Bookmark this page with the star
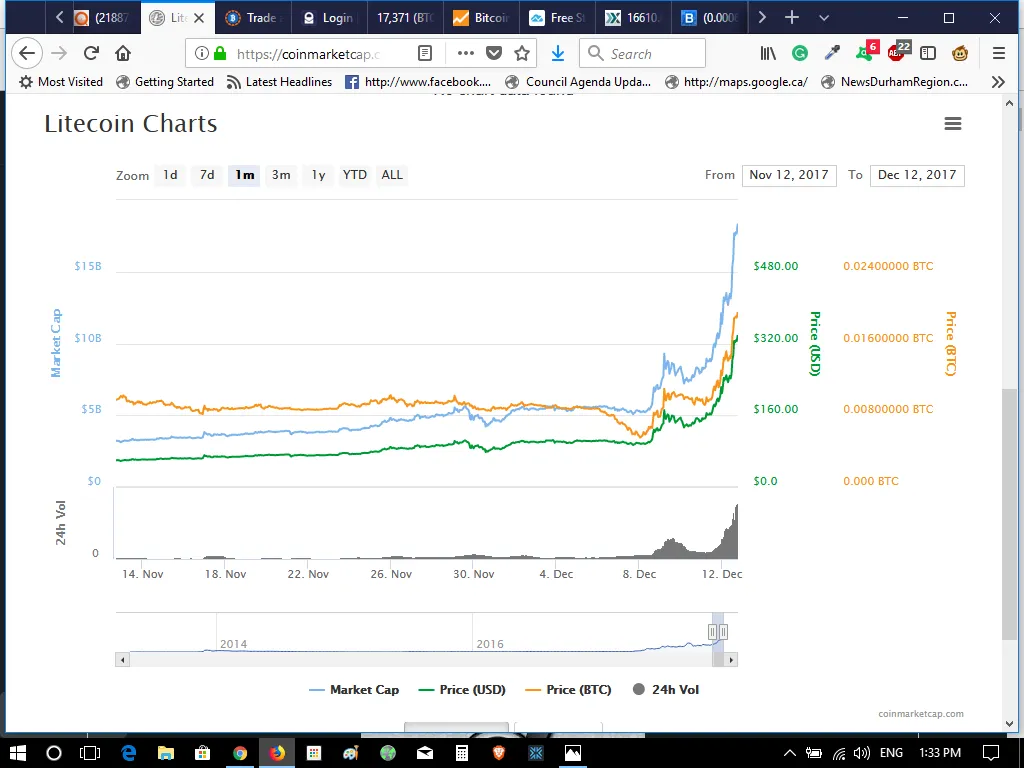Image resolution: width=1024 pixels, height=768 pixels. tap(522, 54)
